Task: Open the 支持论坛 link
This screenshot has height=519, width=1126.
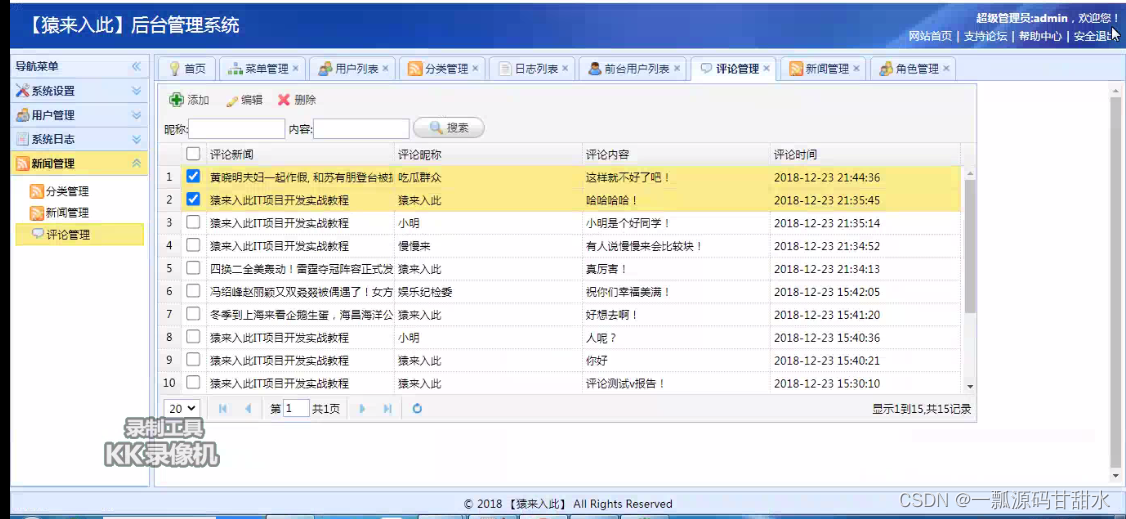Action: tap(985, 36)
